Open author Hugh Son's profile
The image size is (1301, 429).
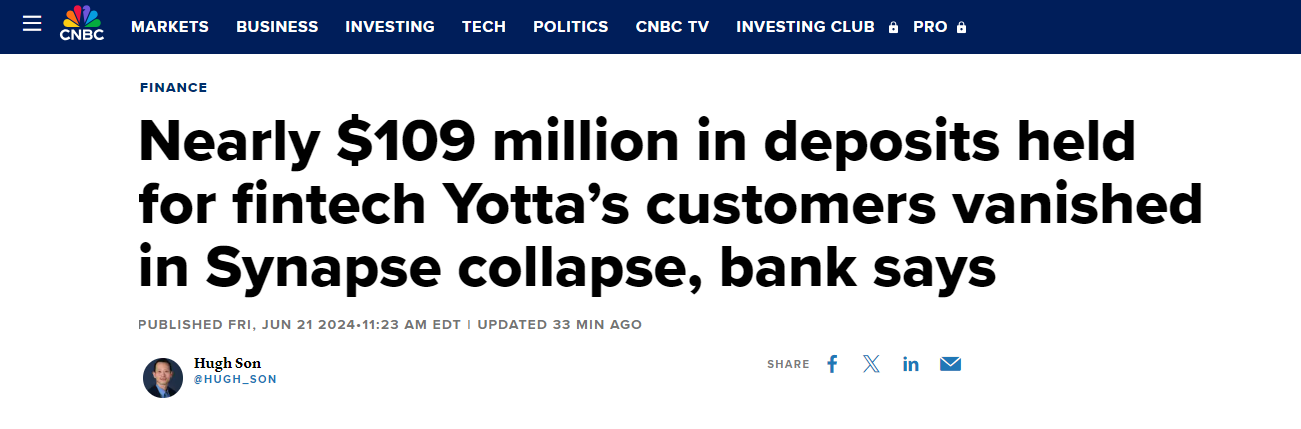click(227, 363)
